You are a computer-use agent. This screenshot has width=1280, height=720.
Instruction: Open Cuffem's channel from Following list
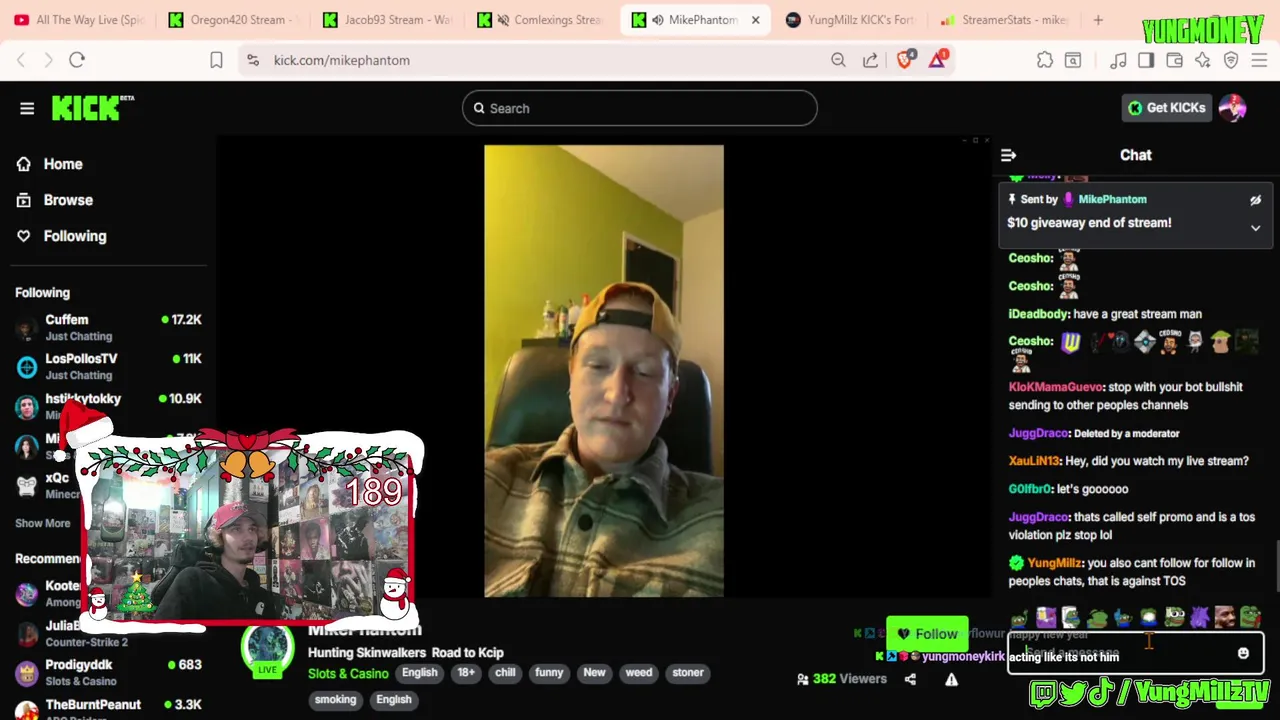108,328
